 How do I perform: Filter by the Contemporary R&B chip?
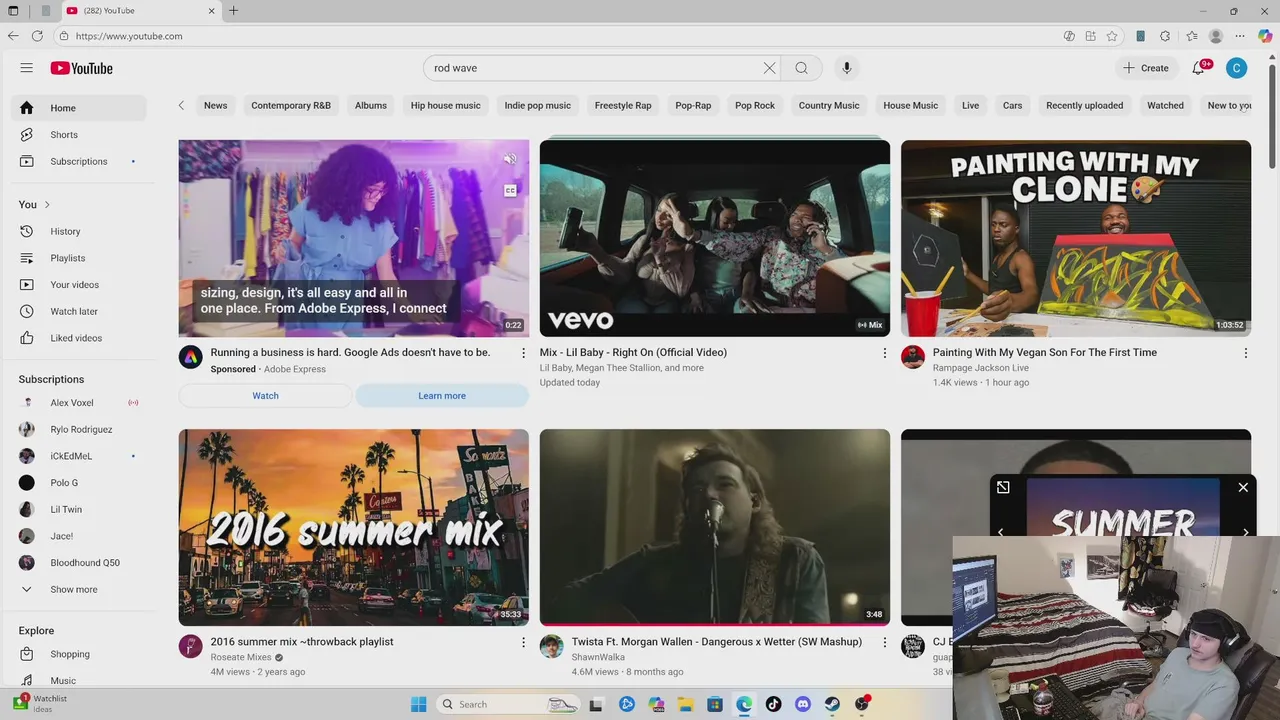(x=291, y=105)
